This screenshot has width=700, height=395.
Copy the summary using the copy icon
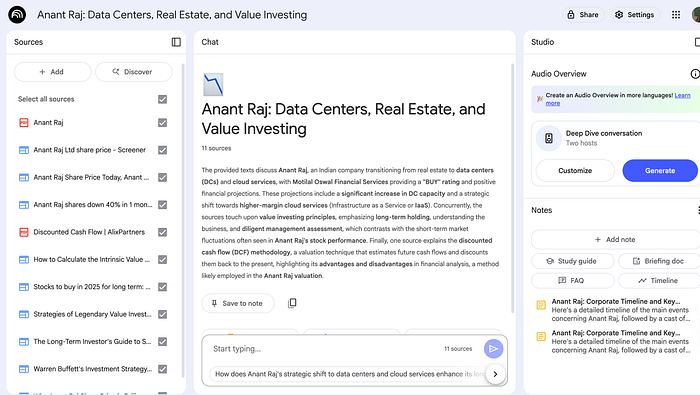[x=292, y=303]
